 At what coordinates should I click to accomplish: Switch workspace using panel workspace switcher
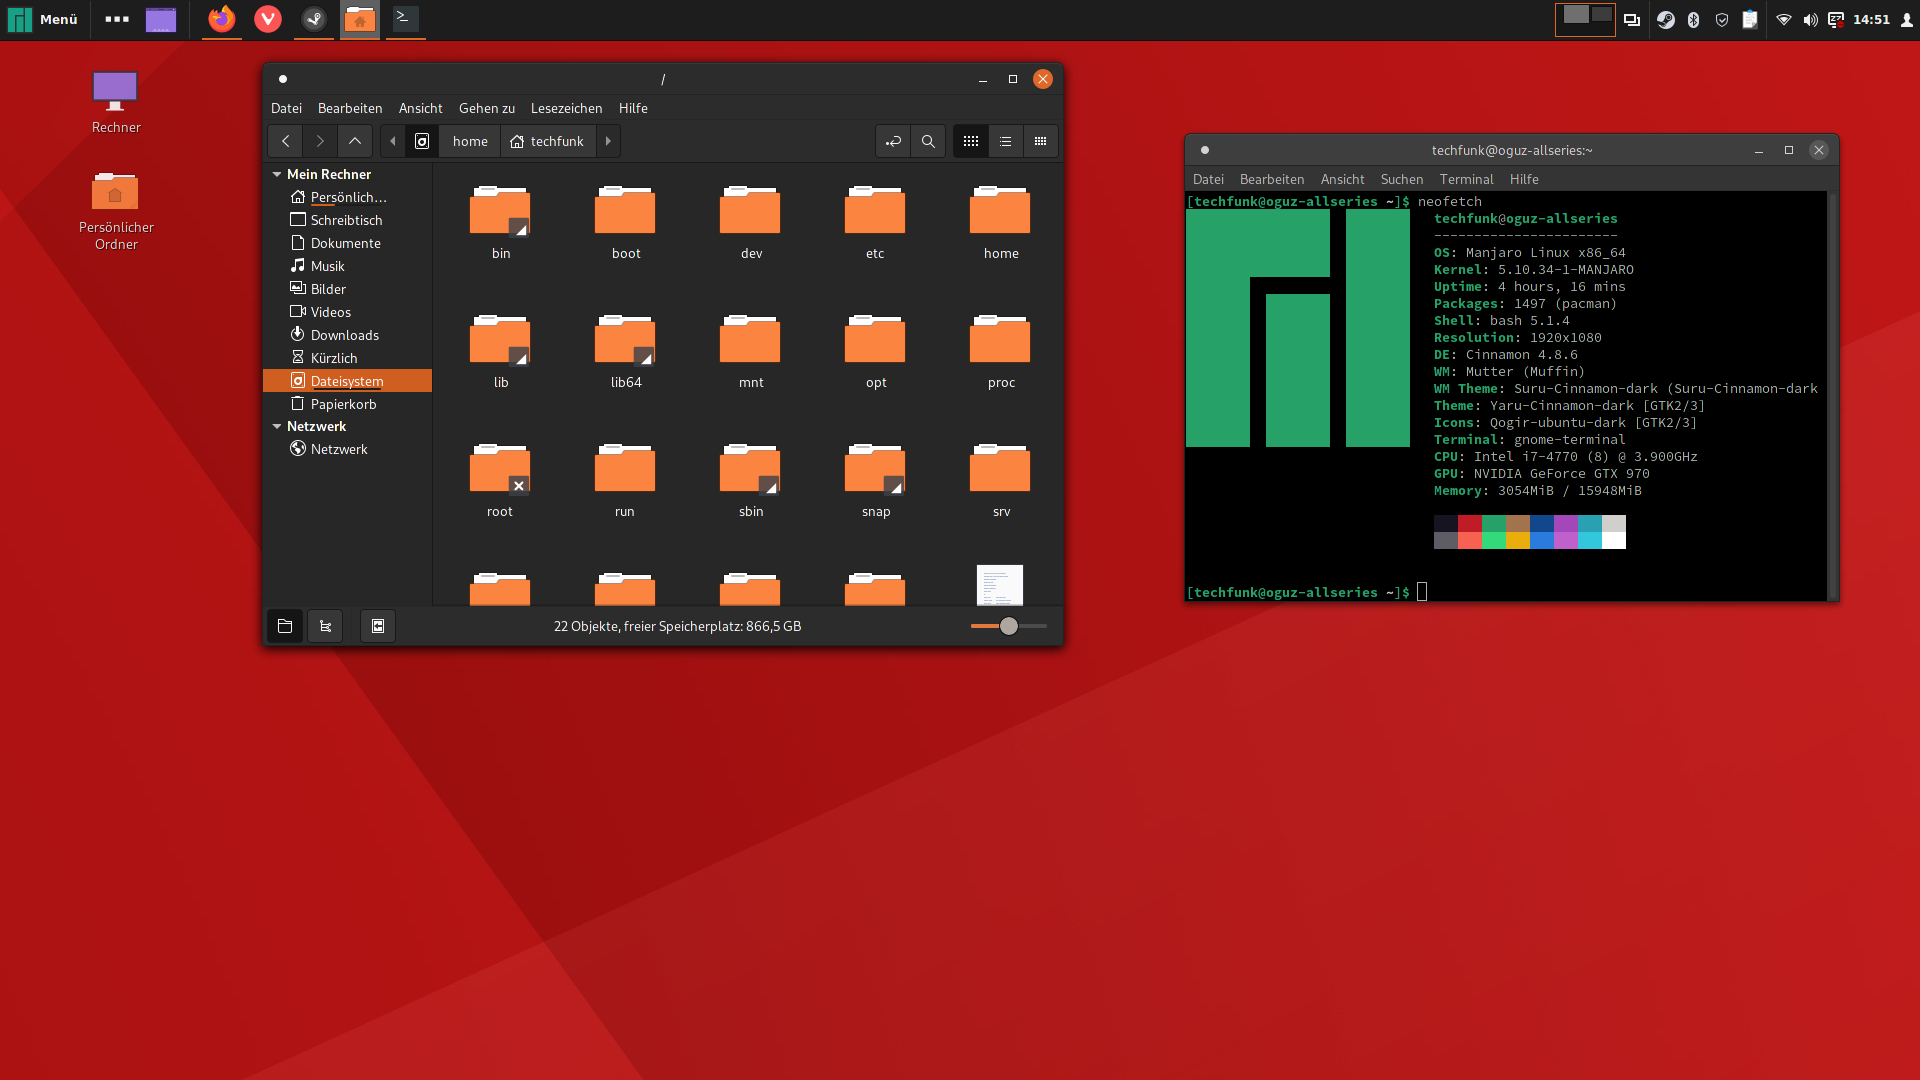point(1585,19)
